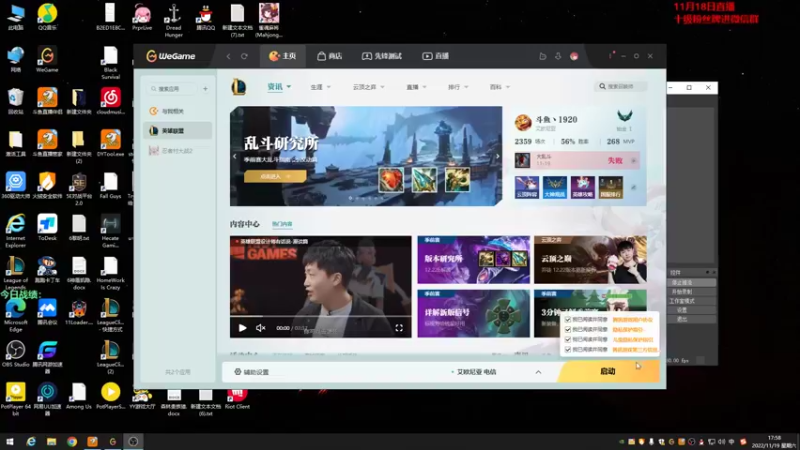Open the Fall Guys desktop file
The height and width of the screenshot is (450, 800).
click(x=110, y=186)
